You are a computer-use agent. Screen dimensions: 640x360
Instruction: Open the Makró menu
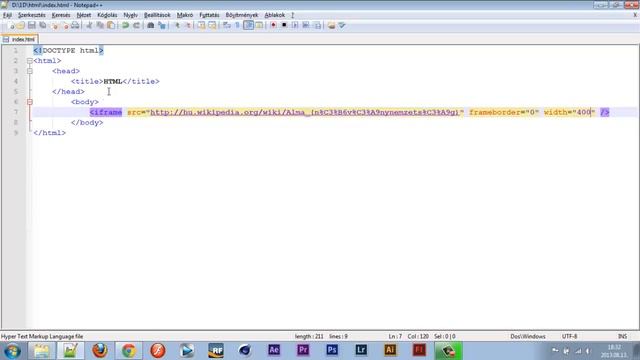point(185,15)
